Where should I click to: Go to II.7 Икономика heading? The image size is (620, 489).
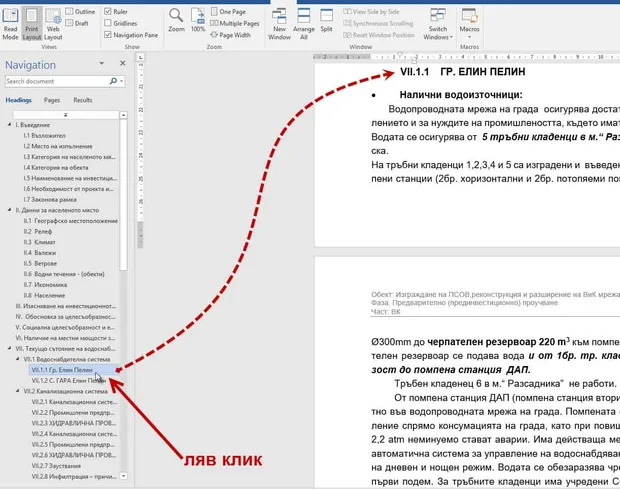click(45, 285)
